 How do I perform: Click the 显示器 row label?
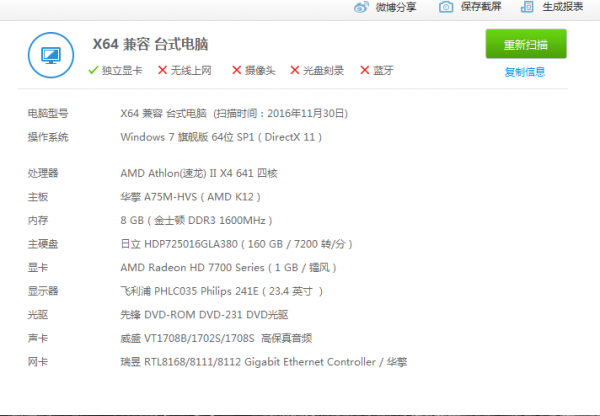click(43, 291)
